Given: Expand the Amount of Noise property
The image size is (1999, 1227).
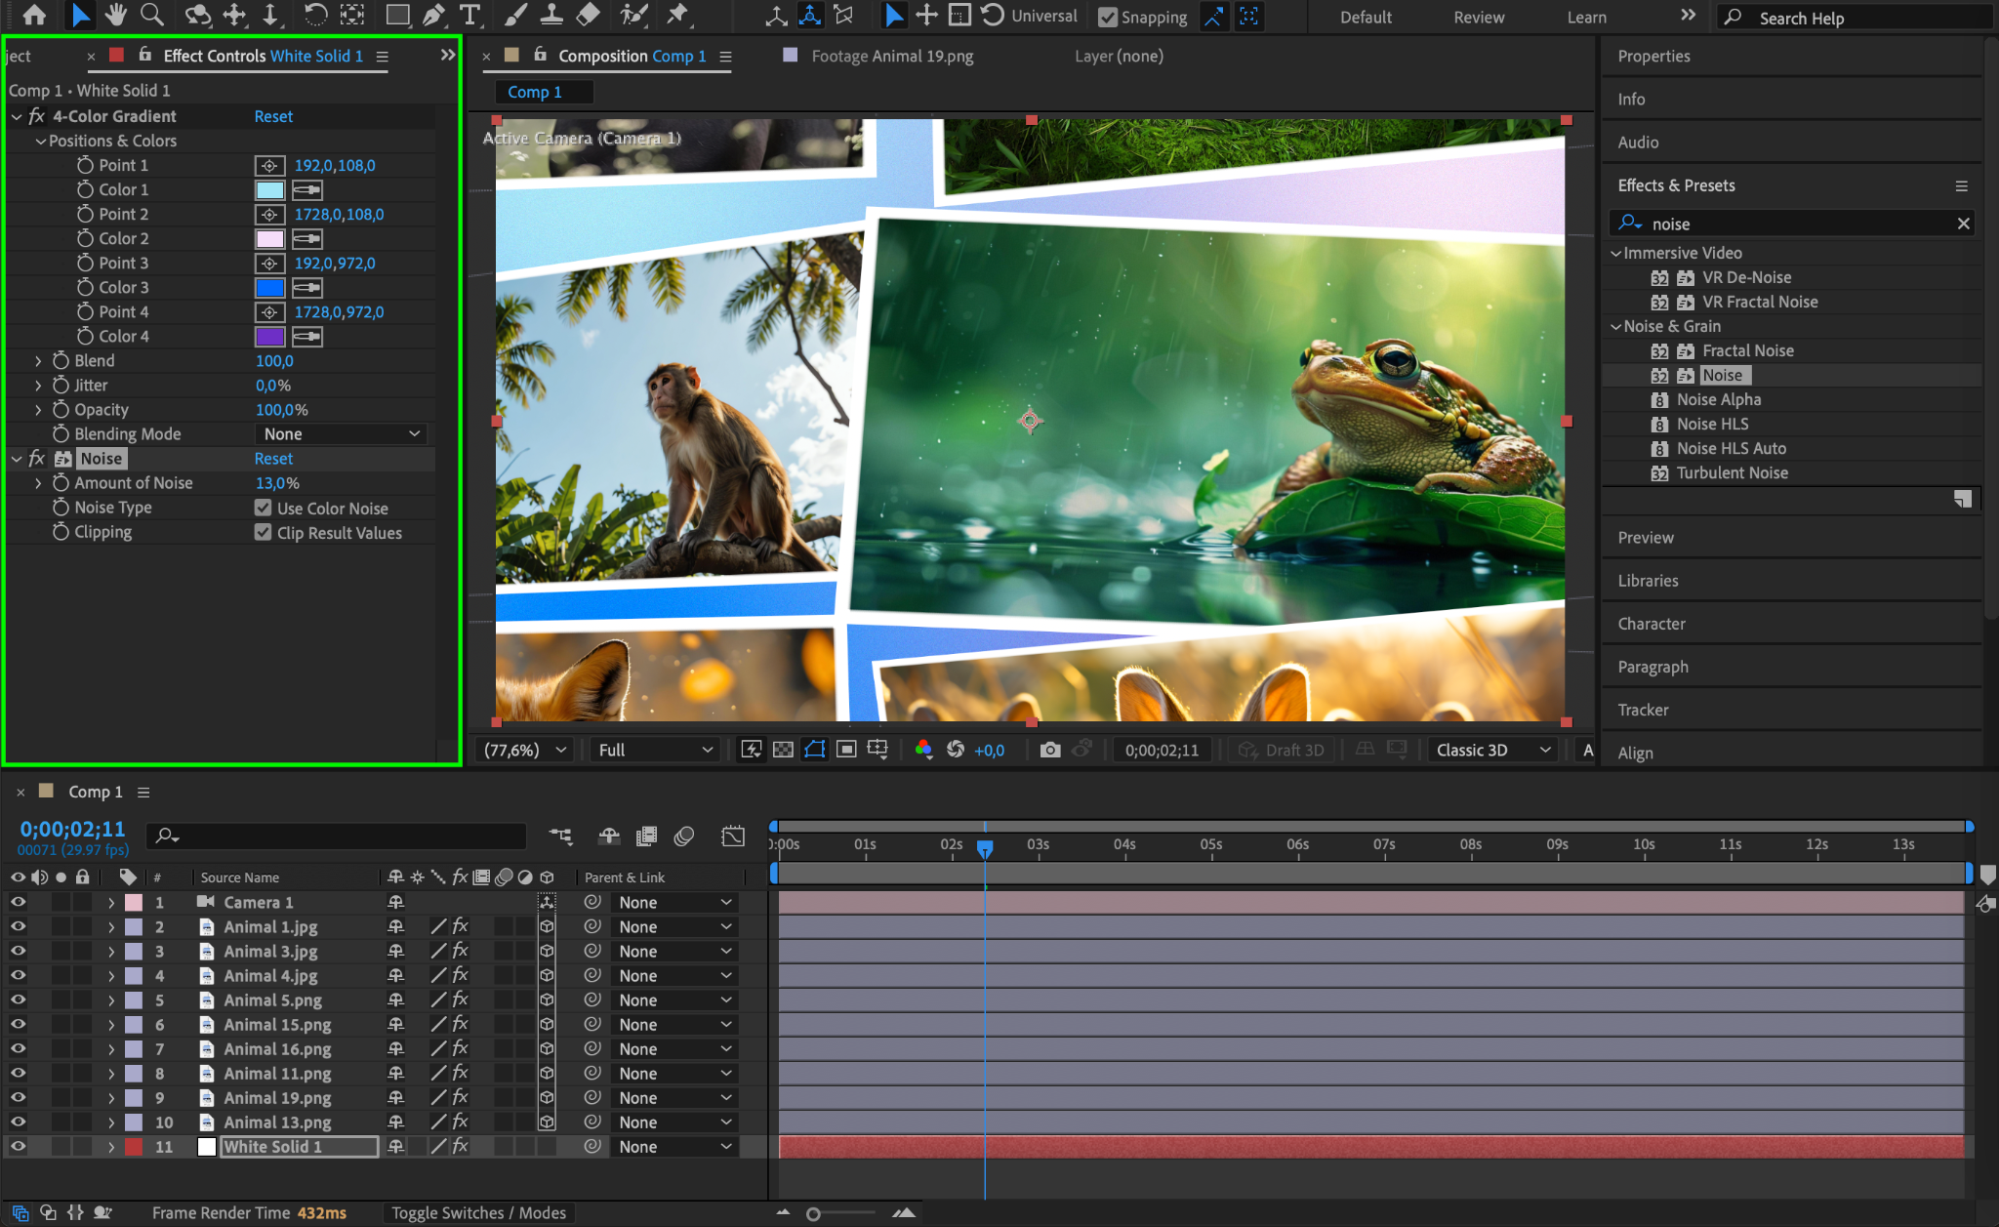Looking at the screenshot, I should pyautogui.click(x=39, y=483).
